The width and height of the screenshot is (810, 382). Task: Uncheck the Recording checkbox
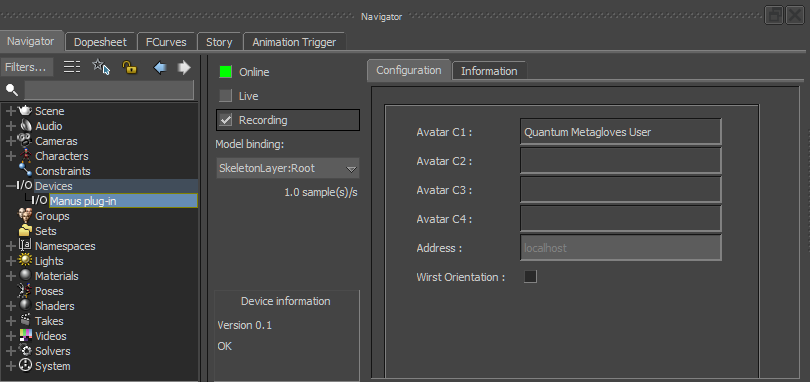pyautogui.click(x=226, y=120)
